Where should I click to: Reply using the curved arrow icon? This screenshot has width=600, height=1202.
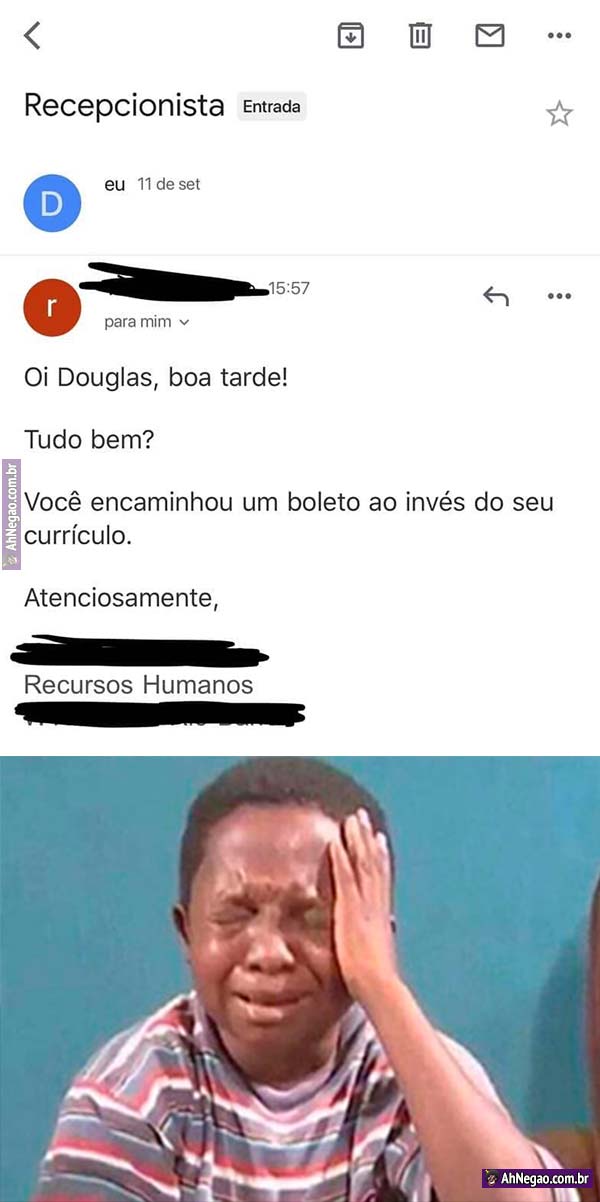496,296
